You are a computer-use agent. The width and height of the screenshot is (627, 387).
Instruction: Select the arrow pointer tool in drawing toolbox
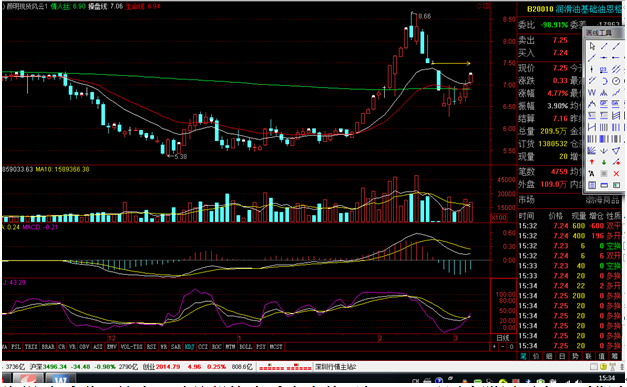point(592,46)
